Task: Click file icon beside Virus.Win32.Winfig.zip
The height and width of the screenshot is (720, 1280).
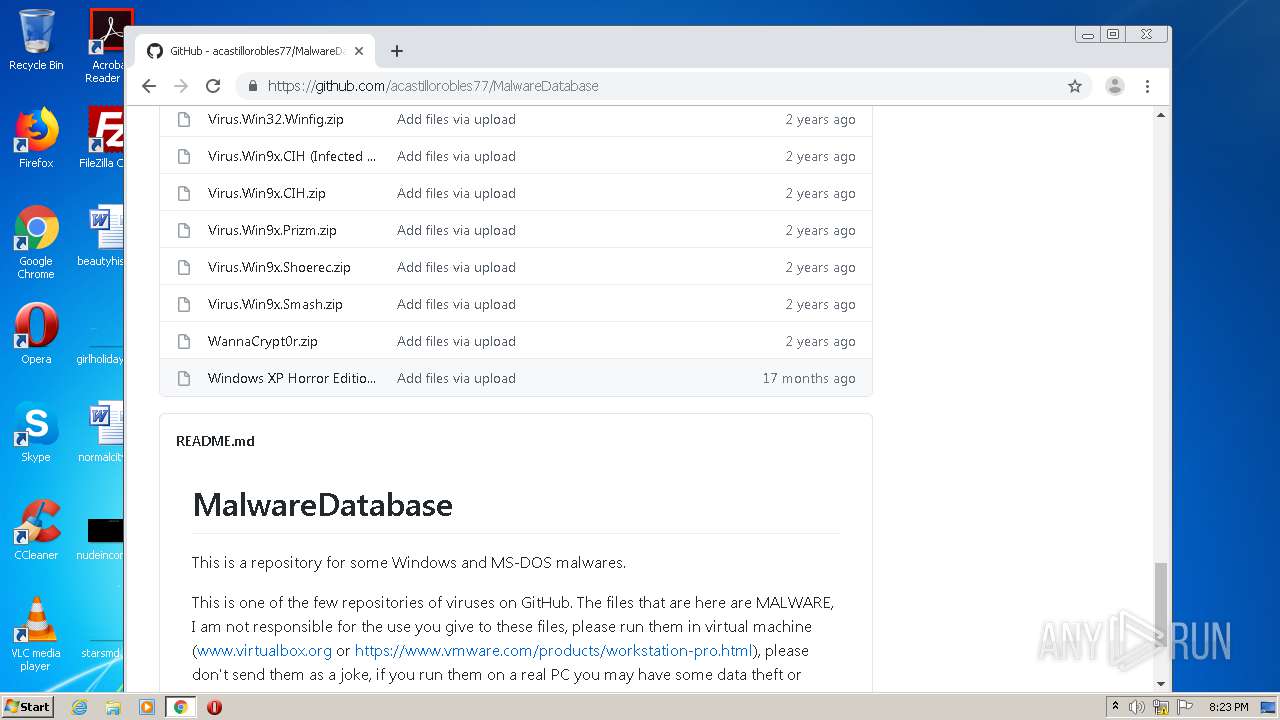Action: [183, 119]
